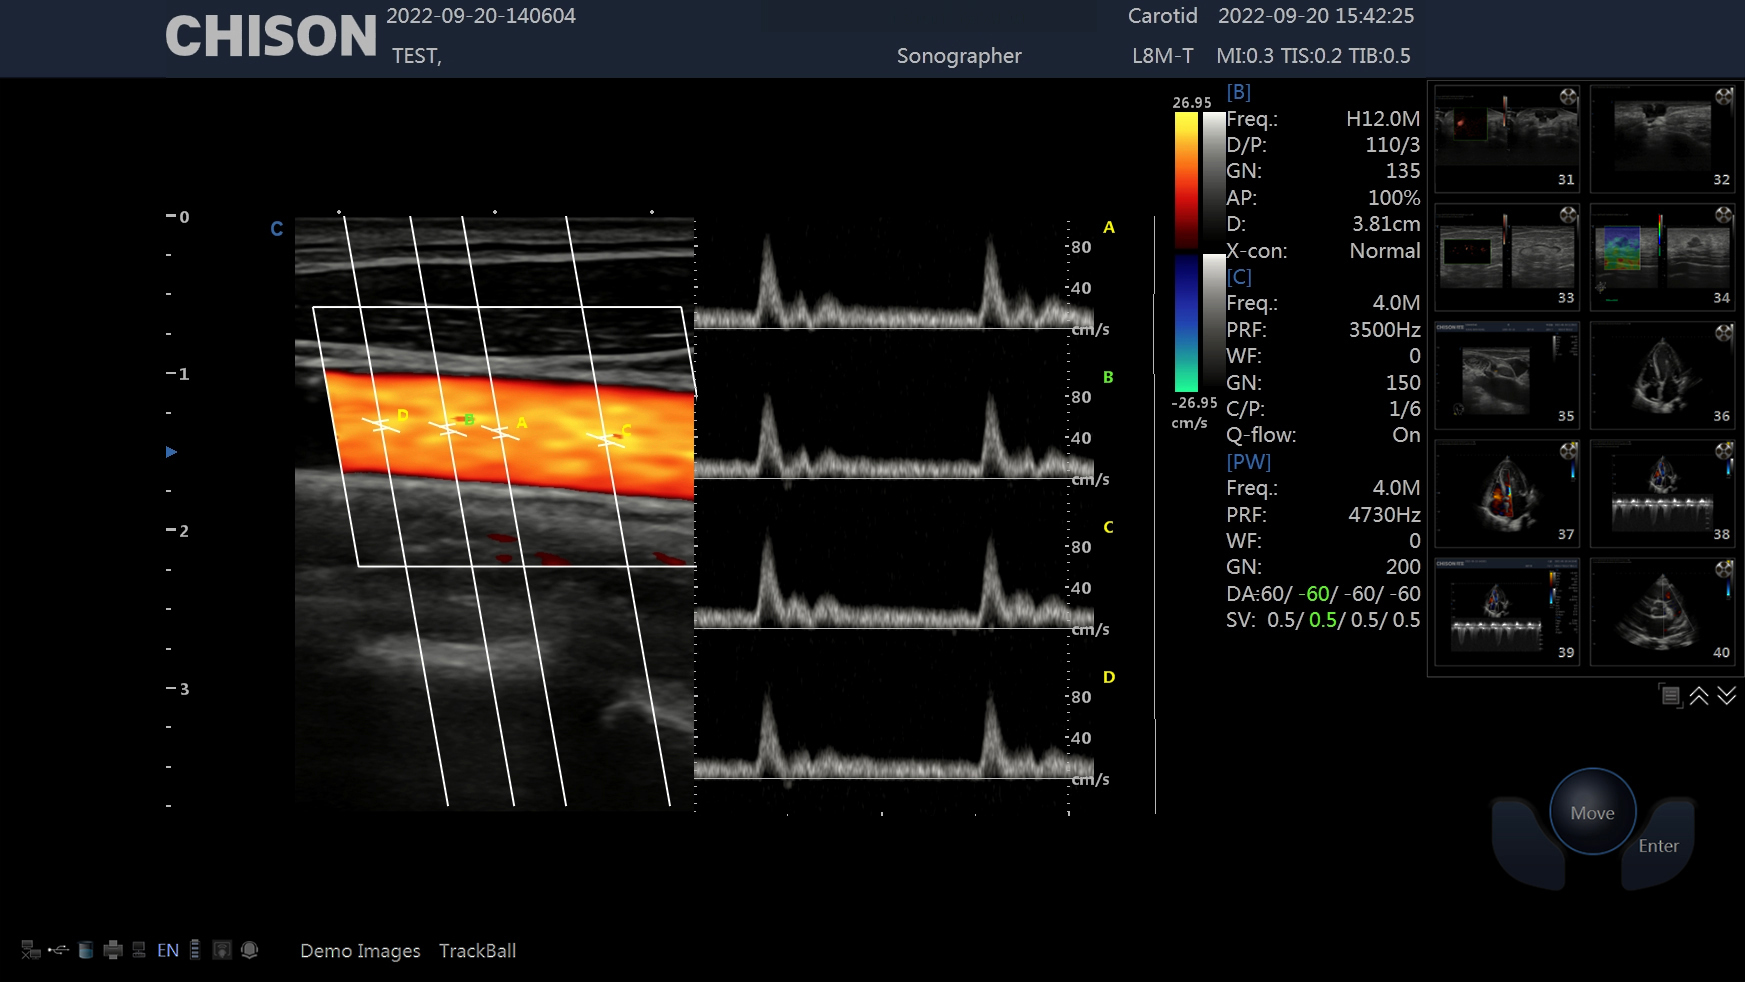1745x982 pixels.
Task: Open thumbnail image 39
Action: click(1507, 610)
